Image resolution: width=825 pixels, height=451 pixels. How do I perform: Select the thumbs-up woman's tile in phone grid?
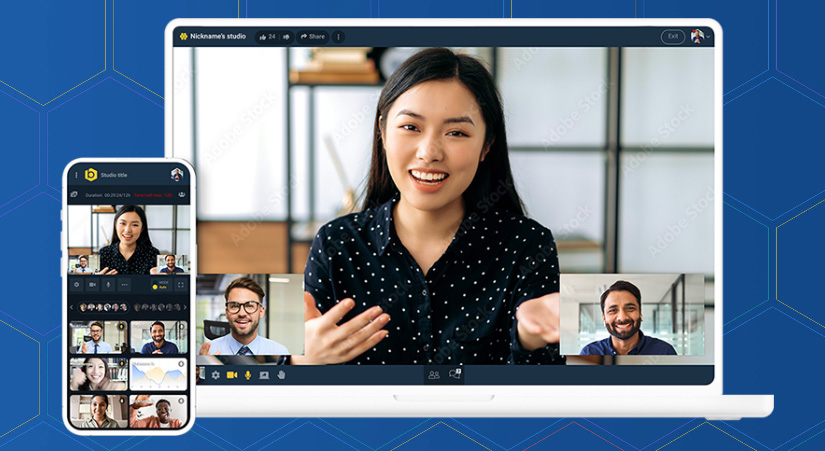click(99, 374)
